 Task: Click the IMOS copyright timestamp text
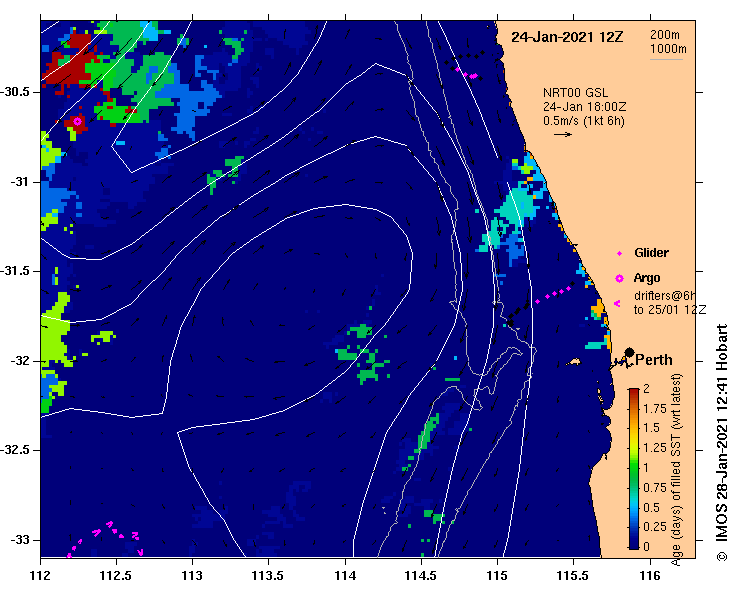click(x=722, y=442)
